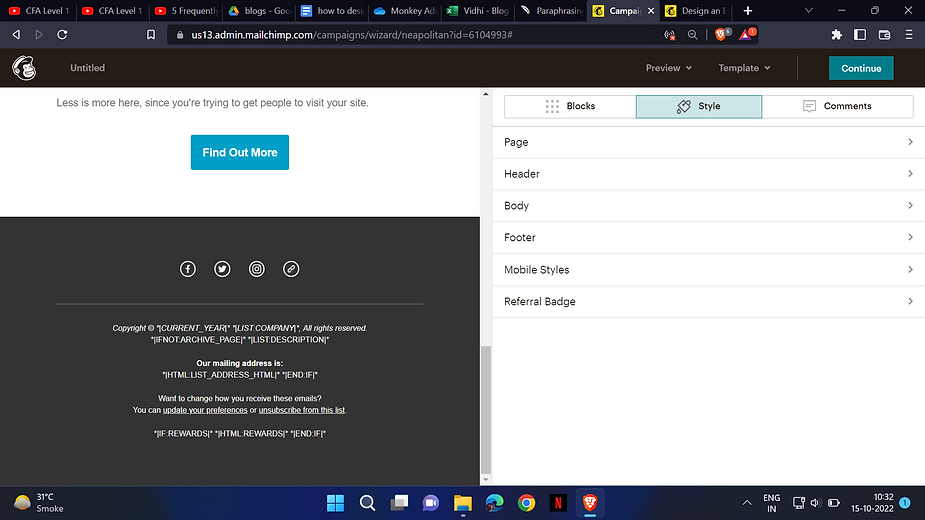The image size is (925, 520).
Task: Click the bookmark icon in the address bar
Action: click(151, 34)
